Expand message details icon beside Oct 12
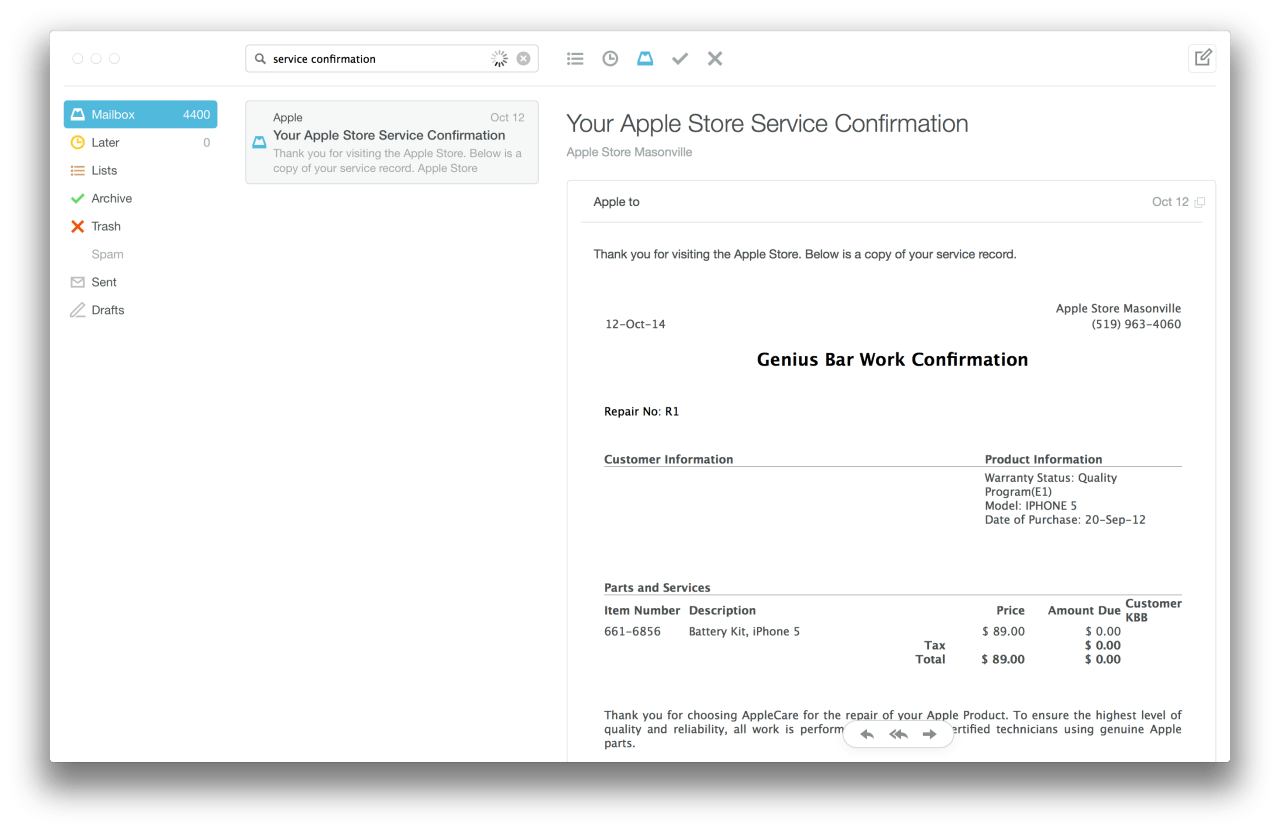The width and height of the screenshot is (1280, 831). point(1200,202)
